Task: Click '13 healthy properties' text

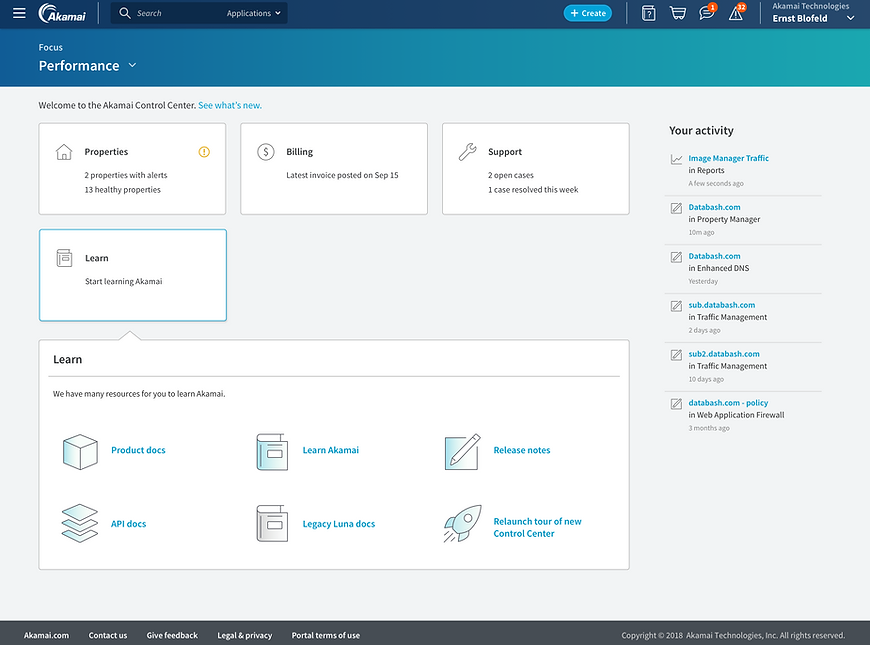Action: pos(123,190)
